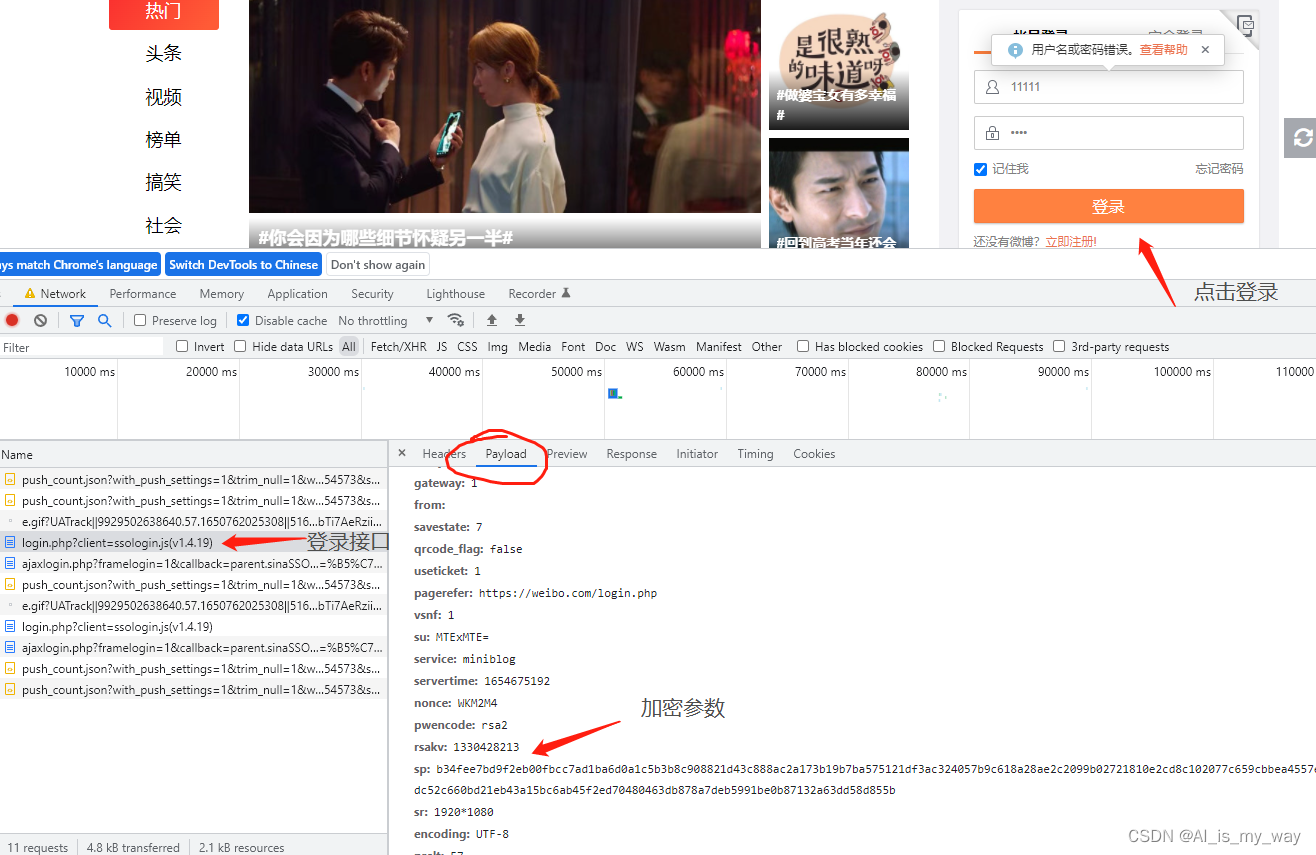Uncheck Disable cache checkbox
This screenshot has width=1316, height=855.
pos(243,320)
